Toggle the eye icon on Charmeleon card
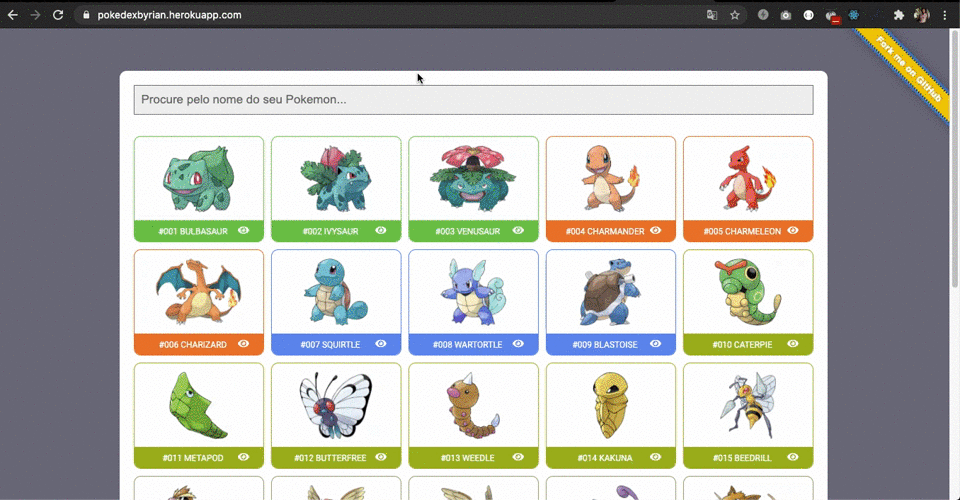Viewport: 960px width, 500px height. [x=793, y=231]
